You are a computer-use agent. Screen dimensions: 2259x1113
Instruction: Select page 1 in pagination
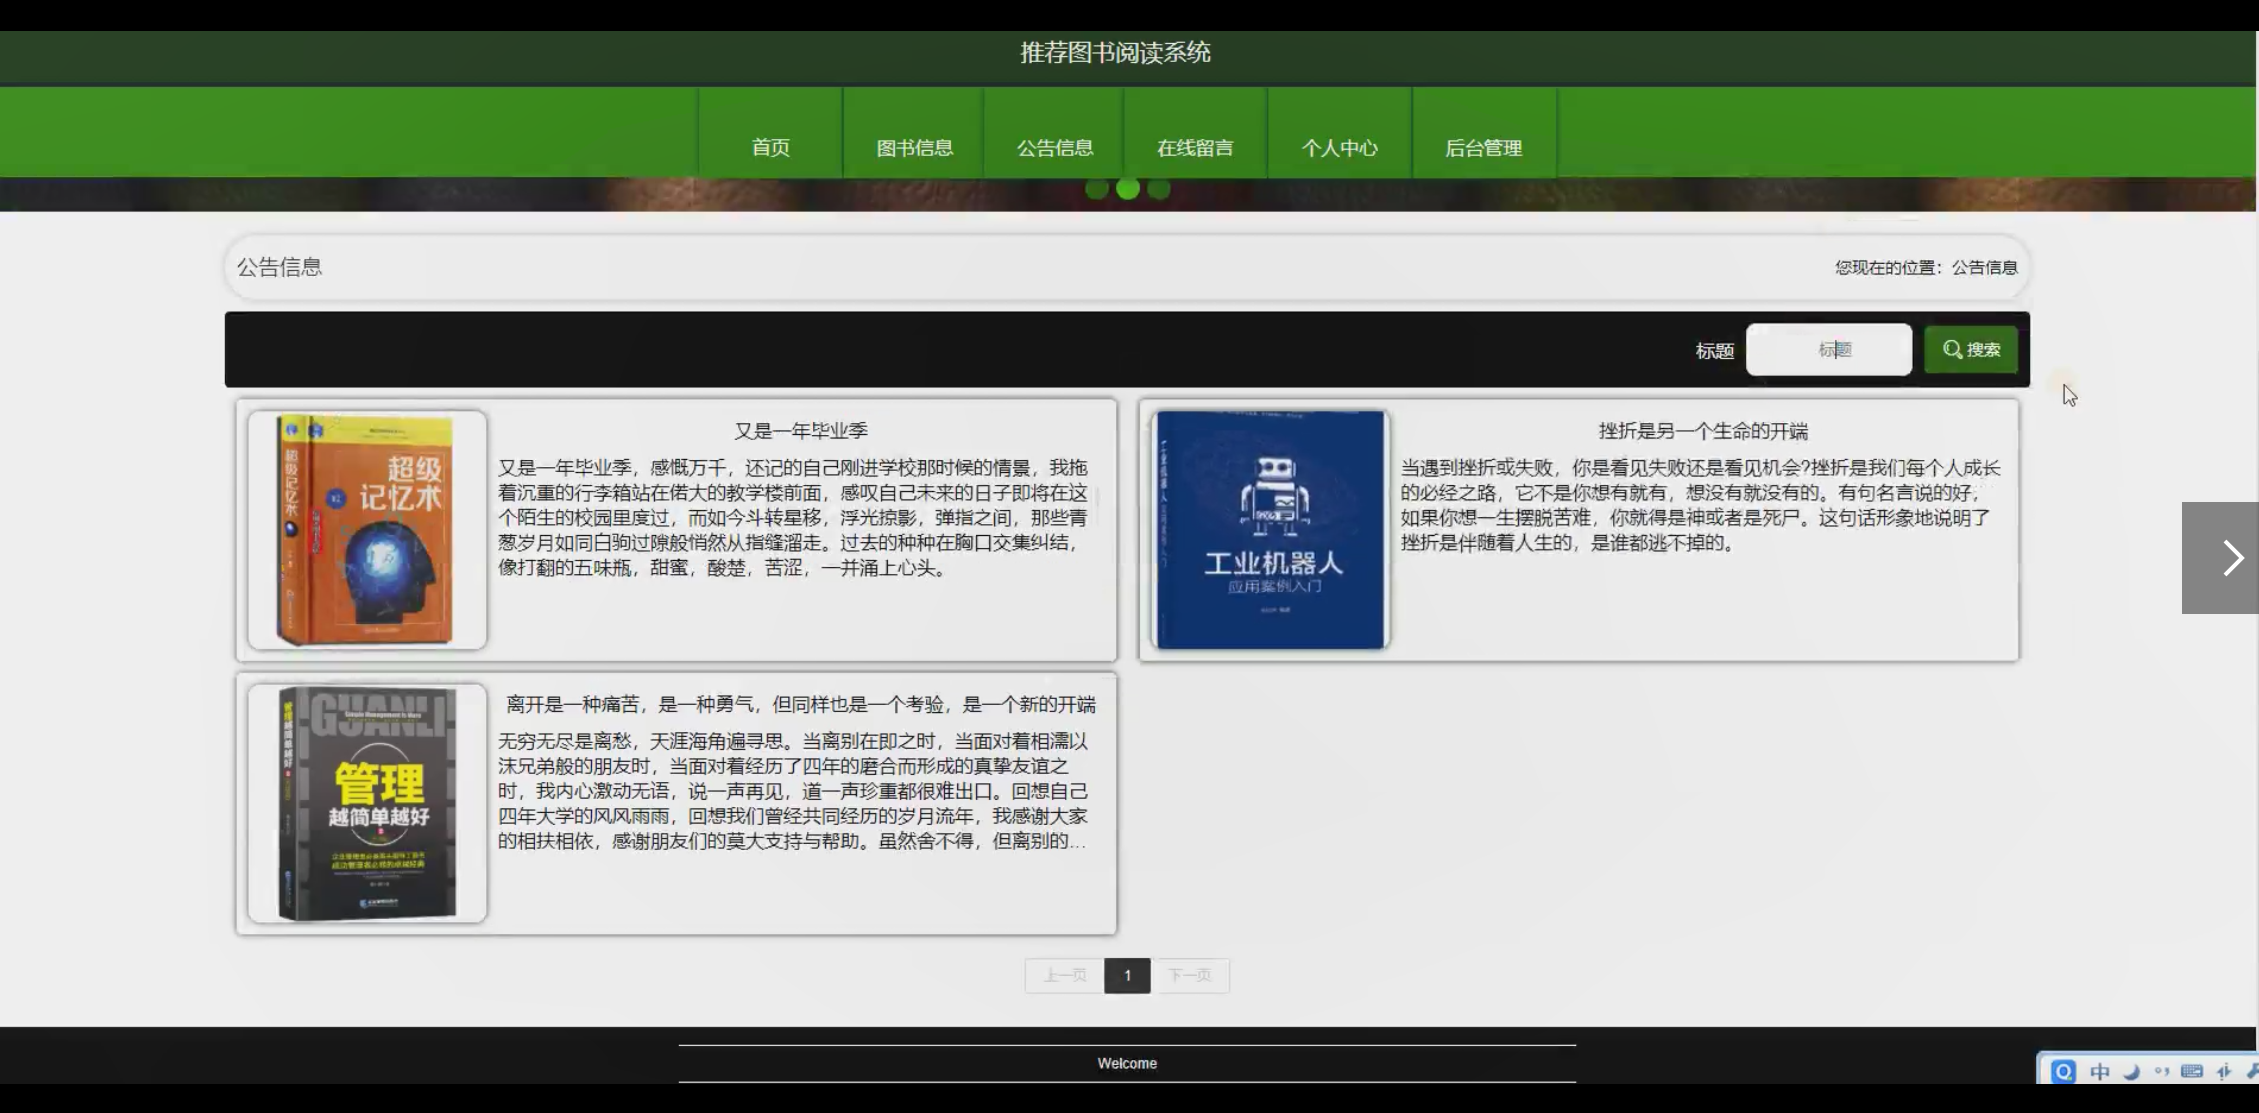(x=1127, y=975)
